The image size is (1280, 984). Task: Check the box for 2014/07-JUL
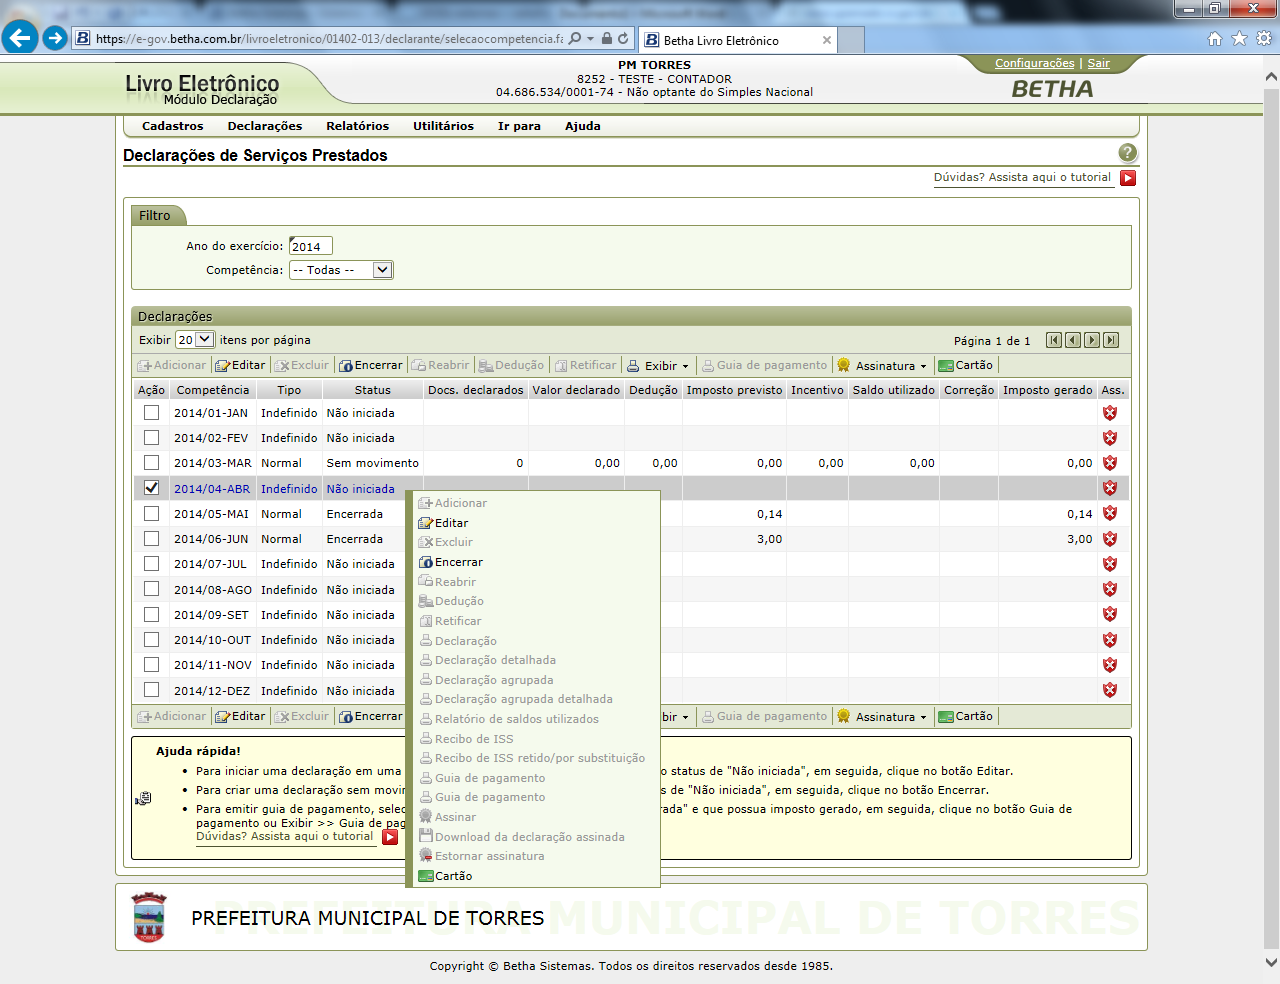coord(151,564)
